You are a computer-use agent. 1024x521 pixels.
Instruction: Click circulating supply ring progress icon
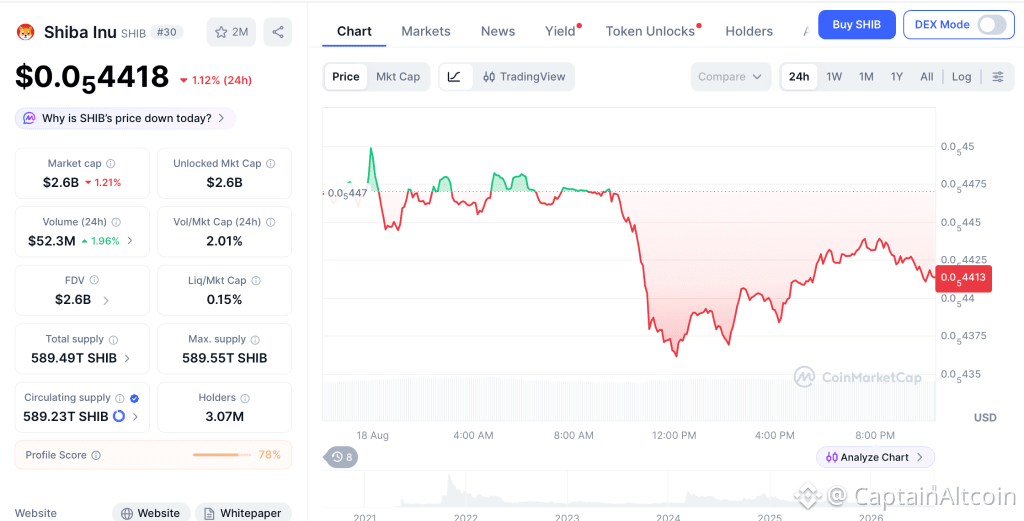point(119,417)
